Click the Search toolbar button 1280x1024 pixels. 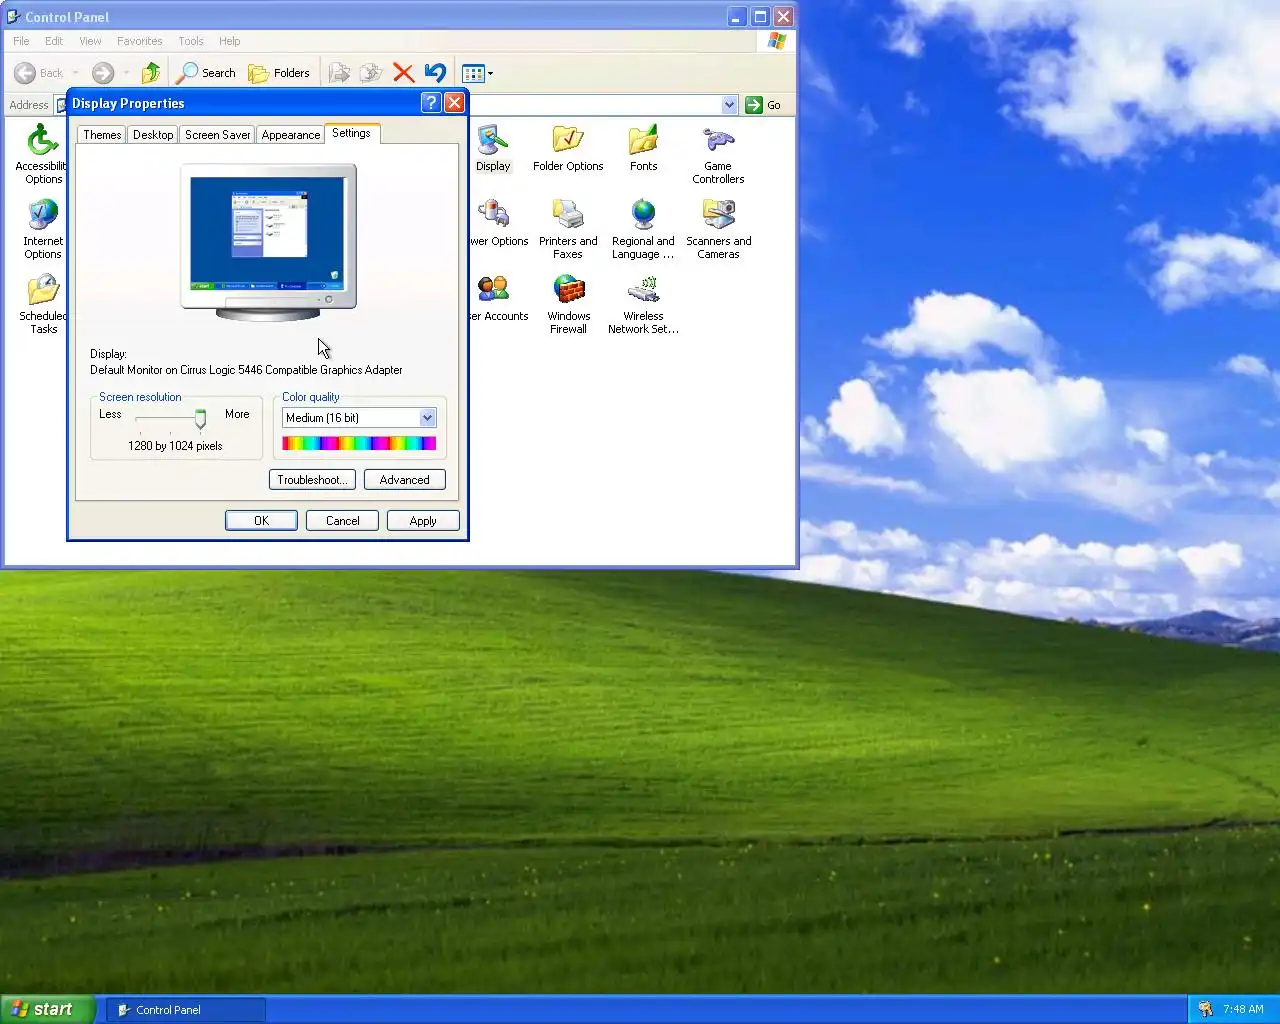pyautogui.click(x=206, y=73)
